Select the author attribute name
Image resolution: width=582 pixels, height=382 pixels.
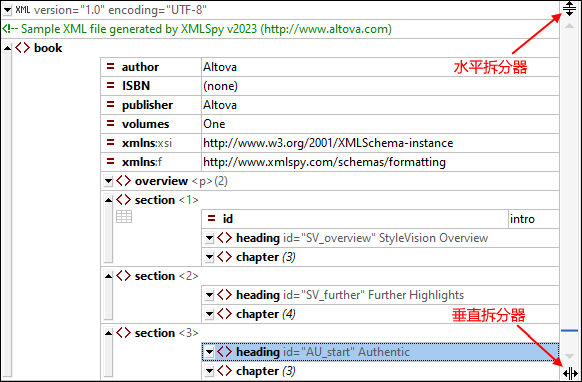140,67
